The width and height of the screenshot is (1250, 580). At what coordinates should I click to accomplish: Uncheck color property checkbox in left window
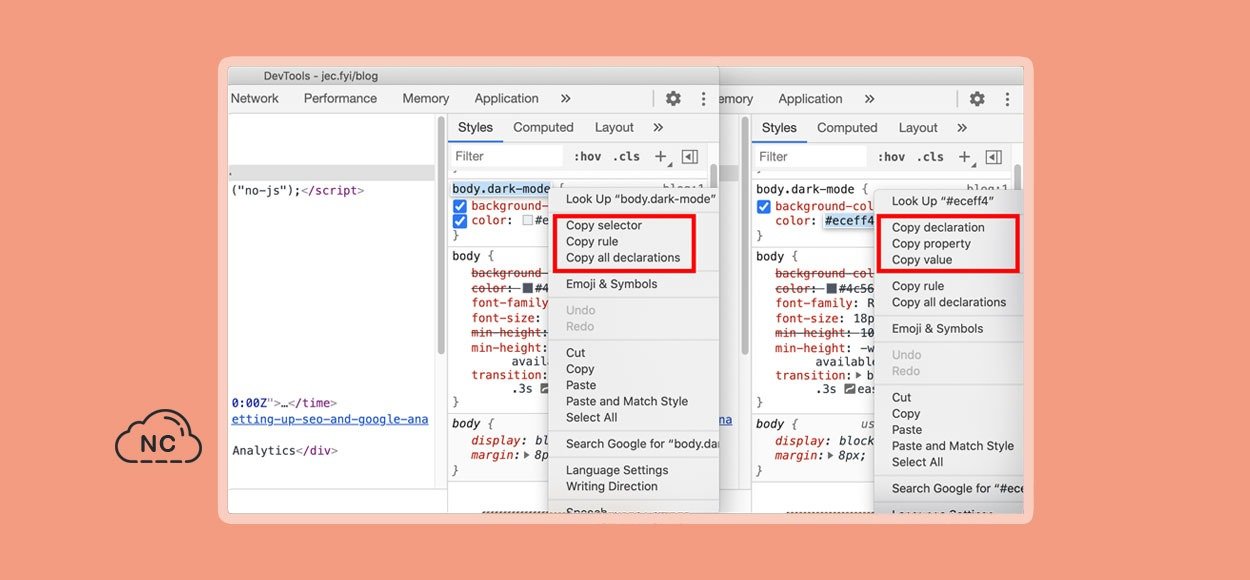click(x=460, y=221)
